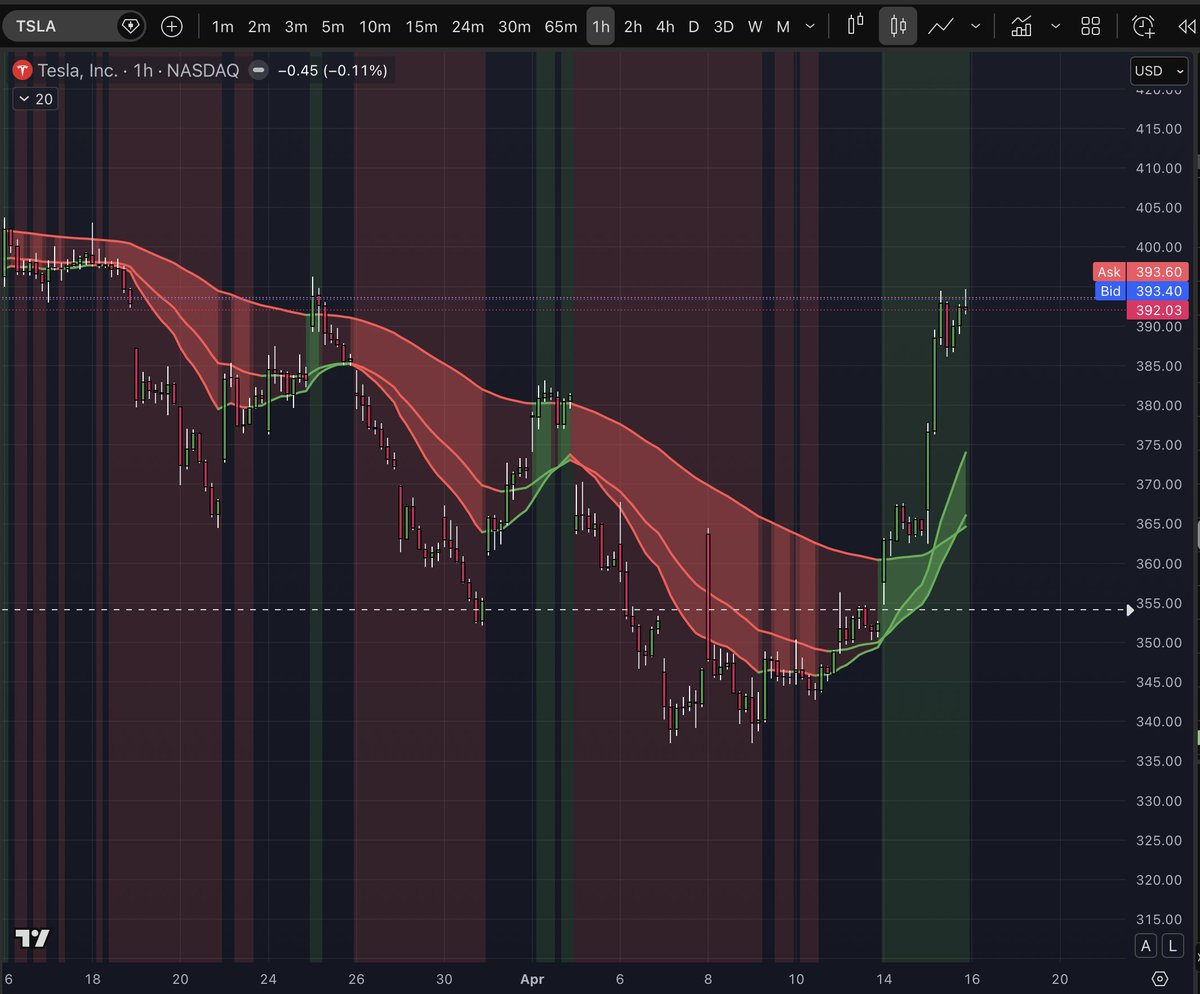Expand the extra timeframes chevron
Viewport: 1200px width, 994px height.
point(810,26)
